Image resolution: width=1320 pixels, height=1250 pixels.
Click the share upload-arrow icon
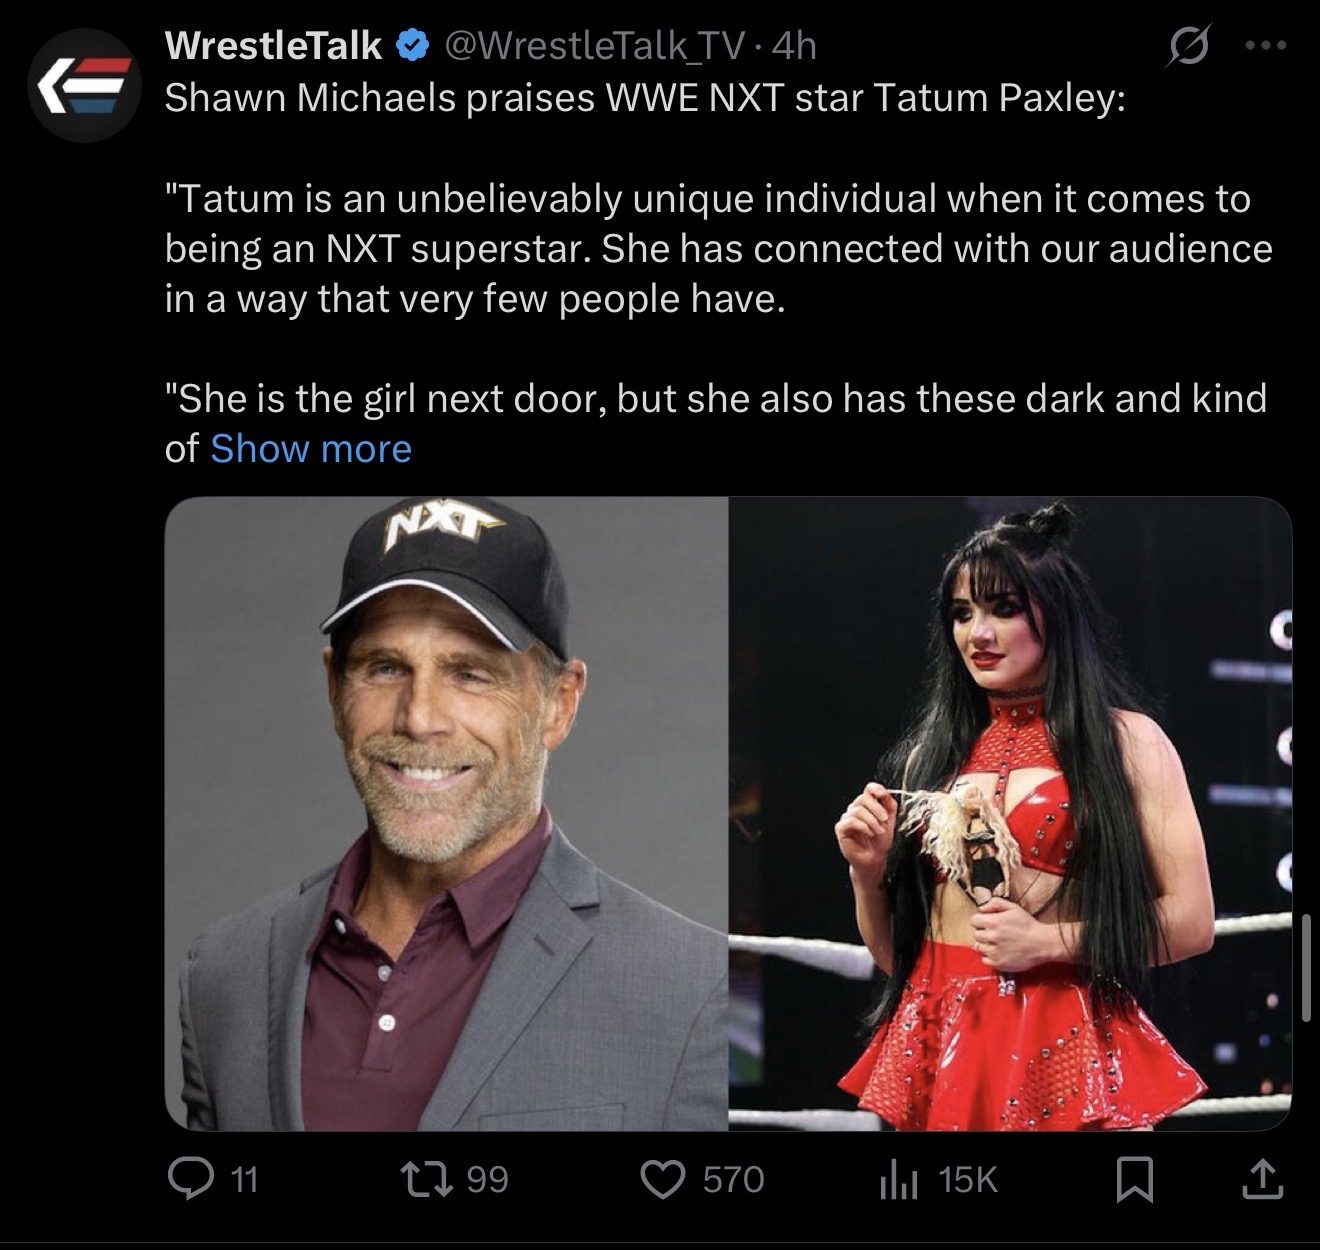click(x=1263, y=1180)
